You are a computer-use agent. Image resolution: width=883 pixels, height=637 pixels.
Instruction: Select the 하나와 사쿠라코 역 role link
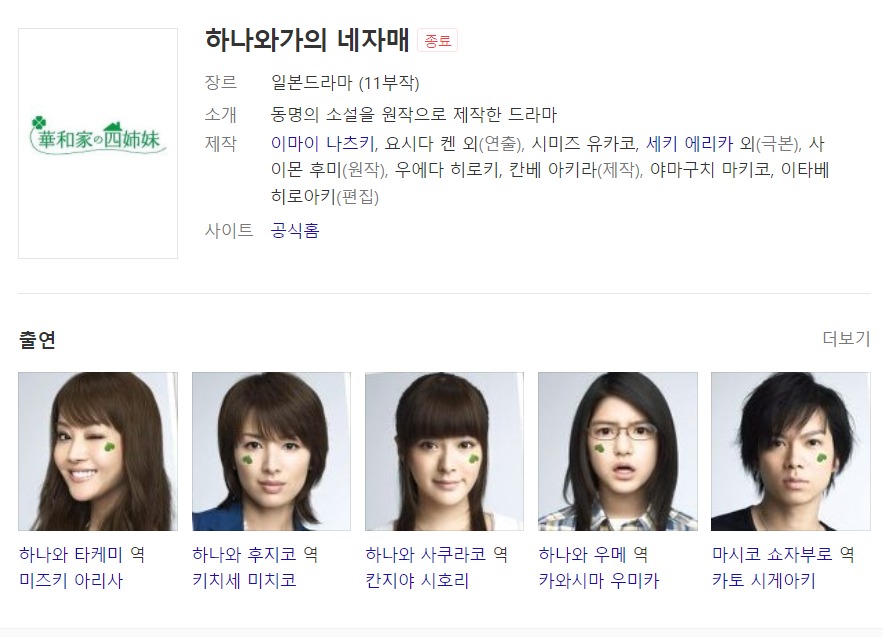436,555
